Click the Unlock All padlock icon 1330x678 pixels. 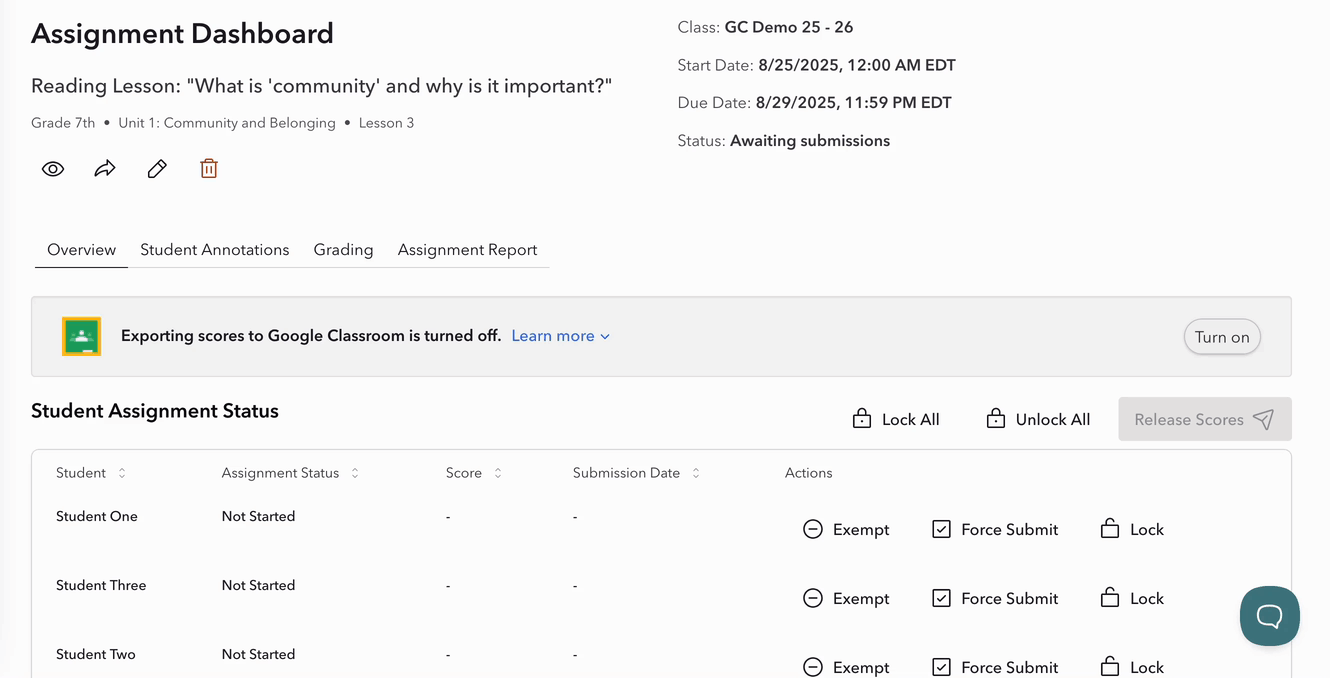[996, 419]
